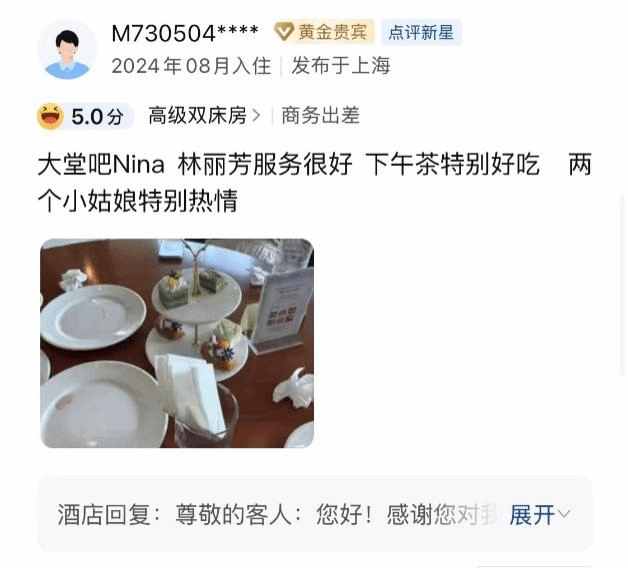Open the 高级双床房 room type link
This screenshot has height=568, width=628.
click(197, 116)
